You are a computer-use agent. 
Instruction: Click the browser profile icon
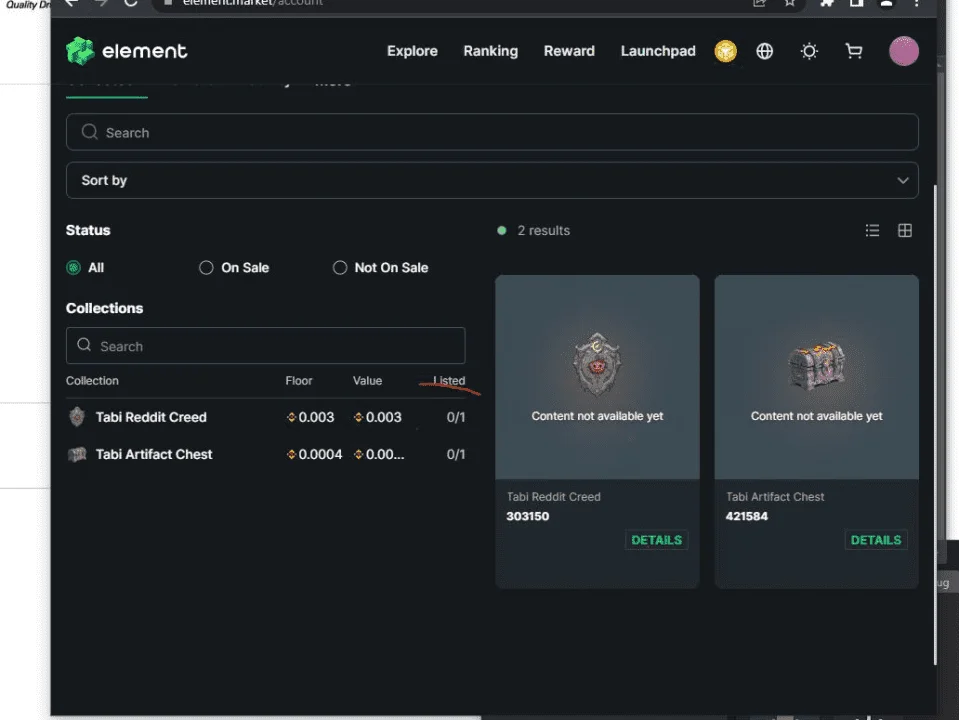(x=886, y=2)
